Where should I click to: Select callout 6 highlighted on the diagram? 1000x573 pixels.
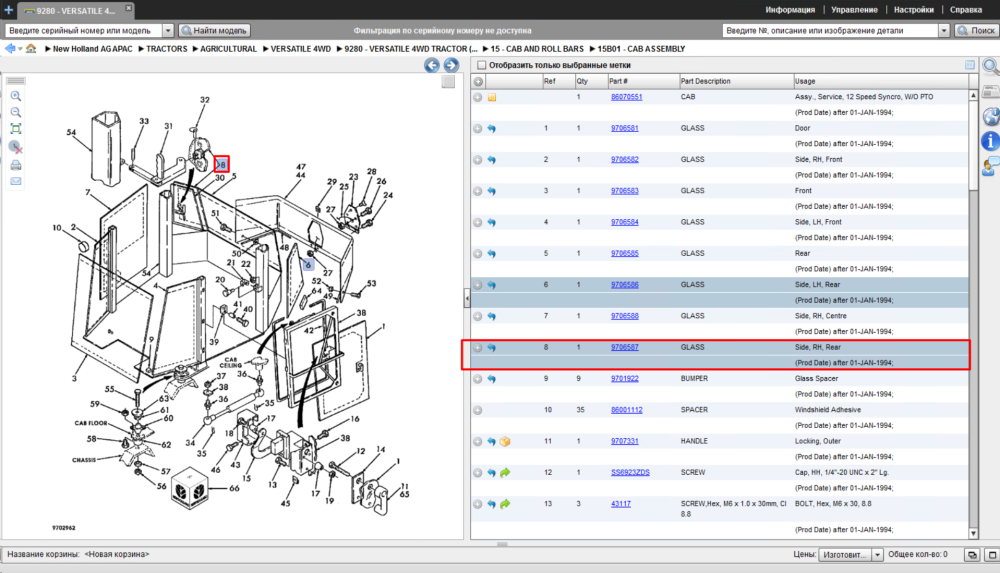308,264
